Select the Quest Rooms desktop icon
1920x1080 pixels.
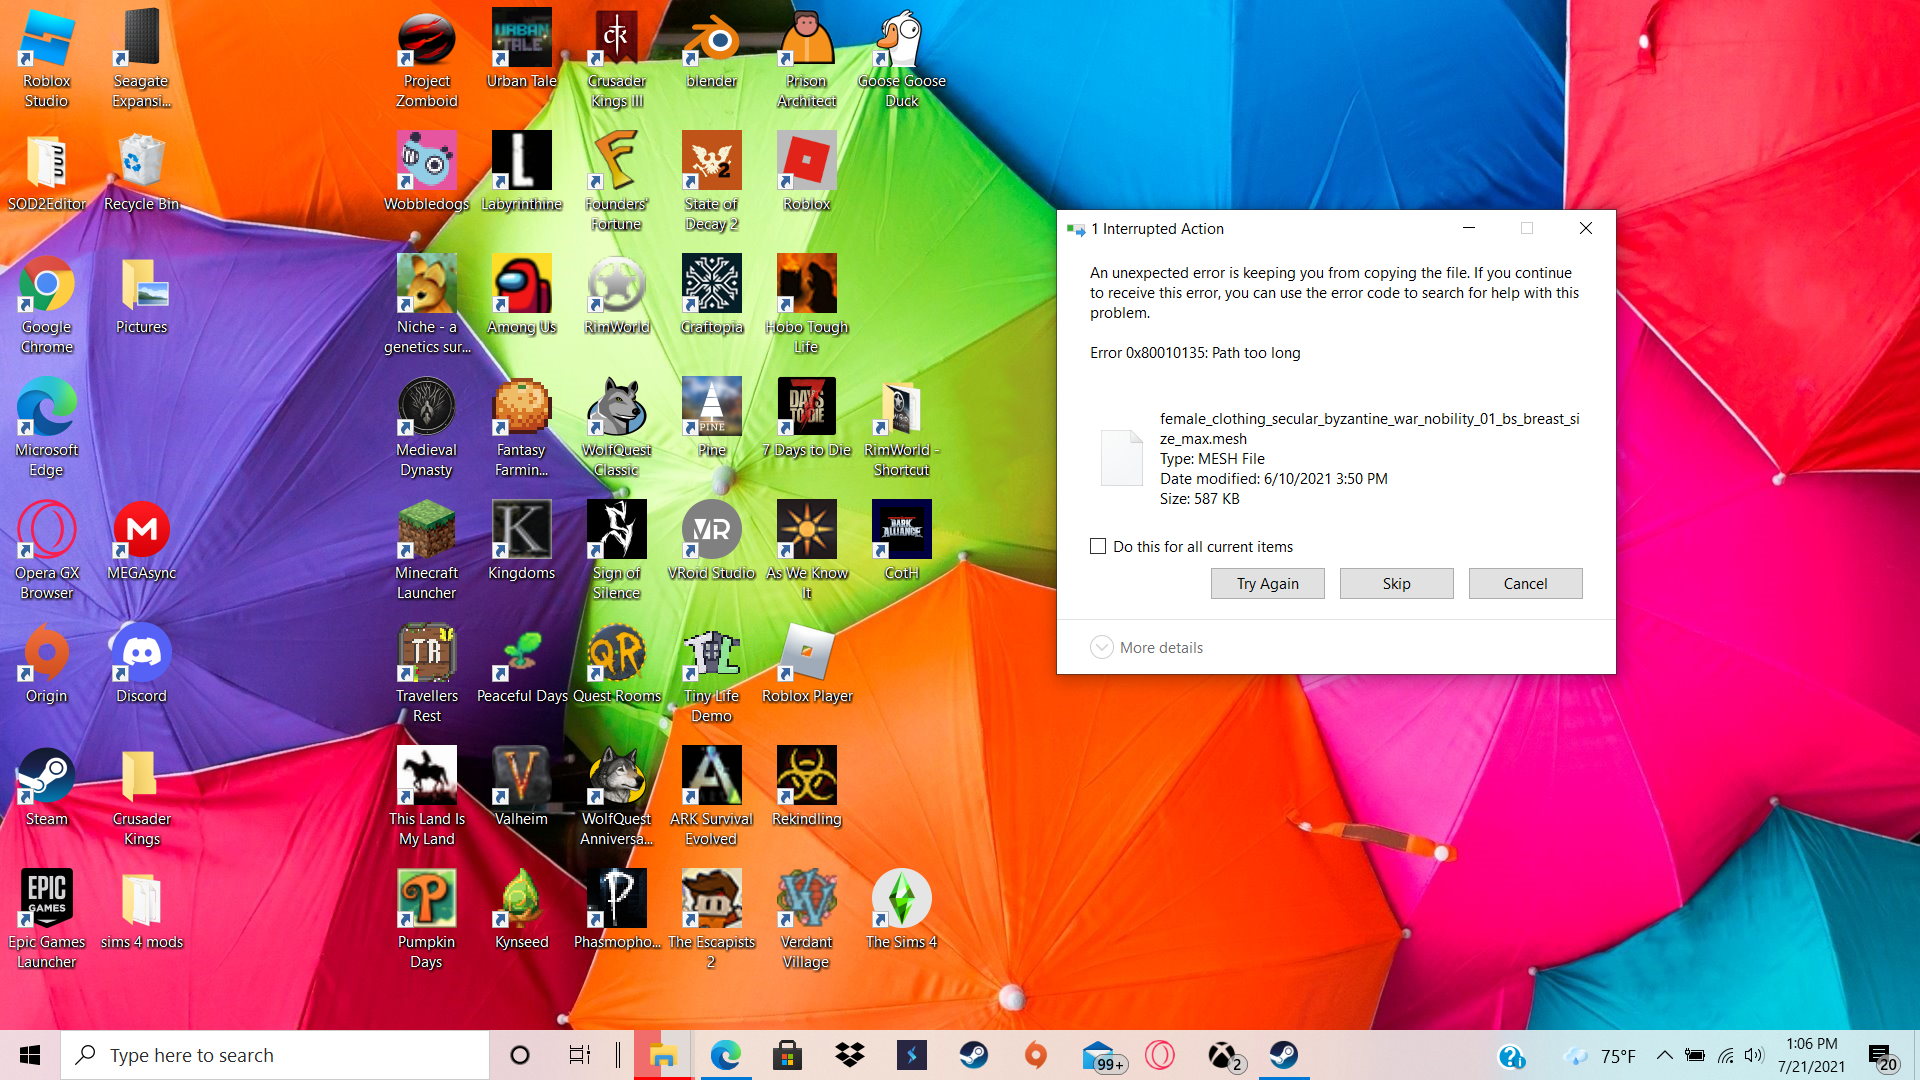click(616, 664)
